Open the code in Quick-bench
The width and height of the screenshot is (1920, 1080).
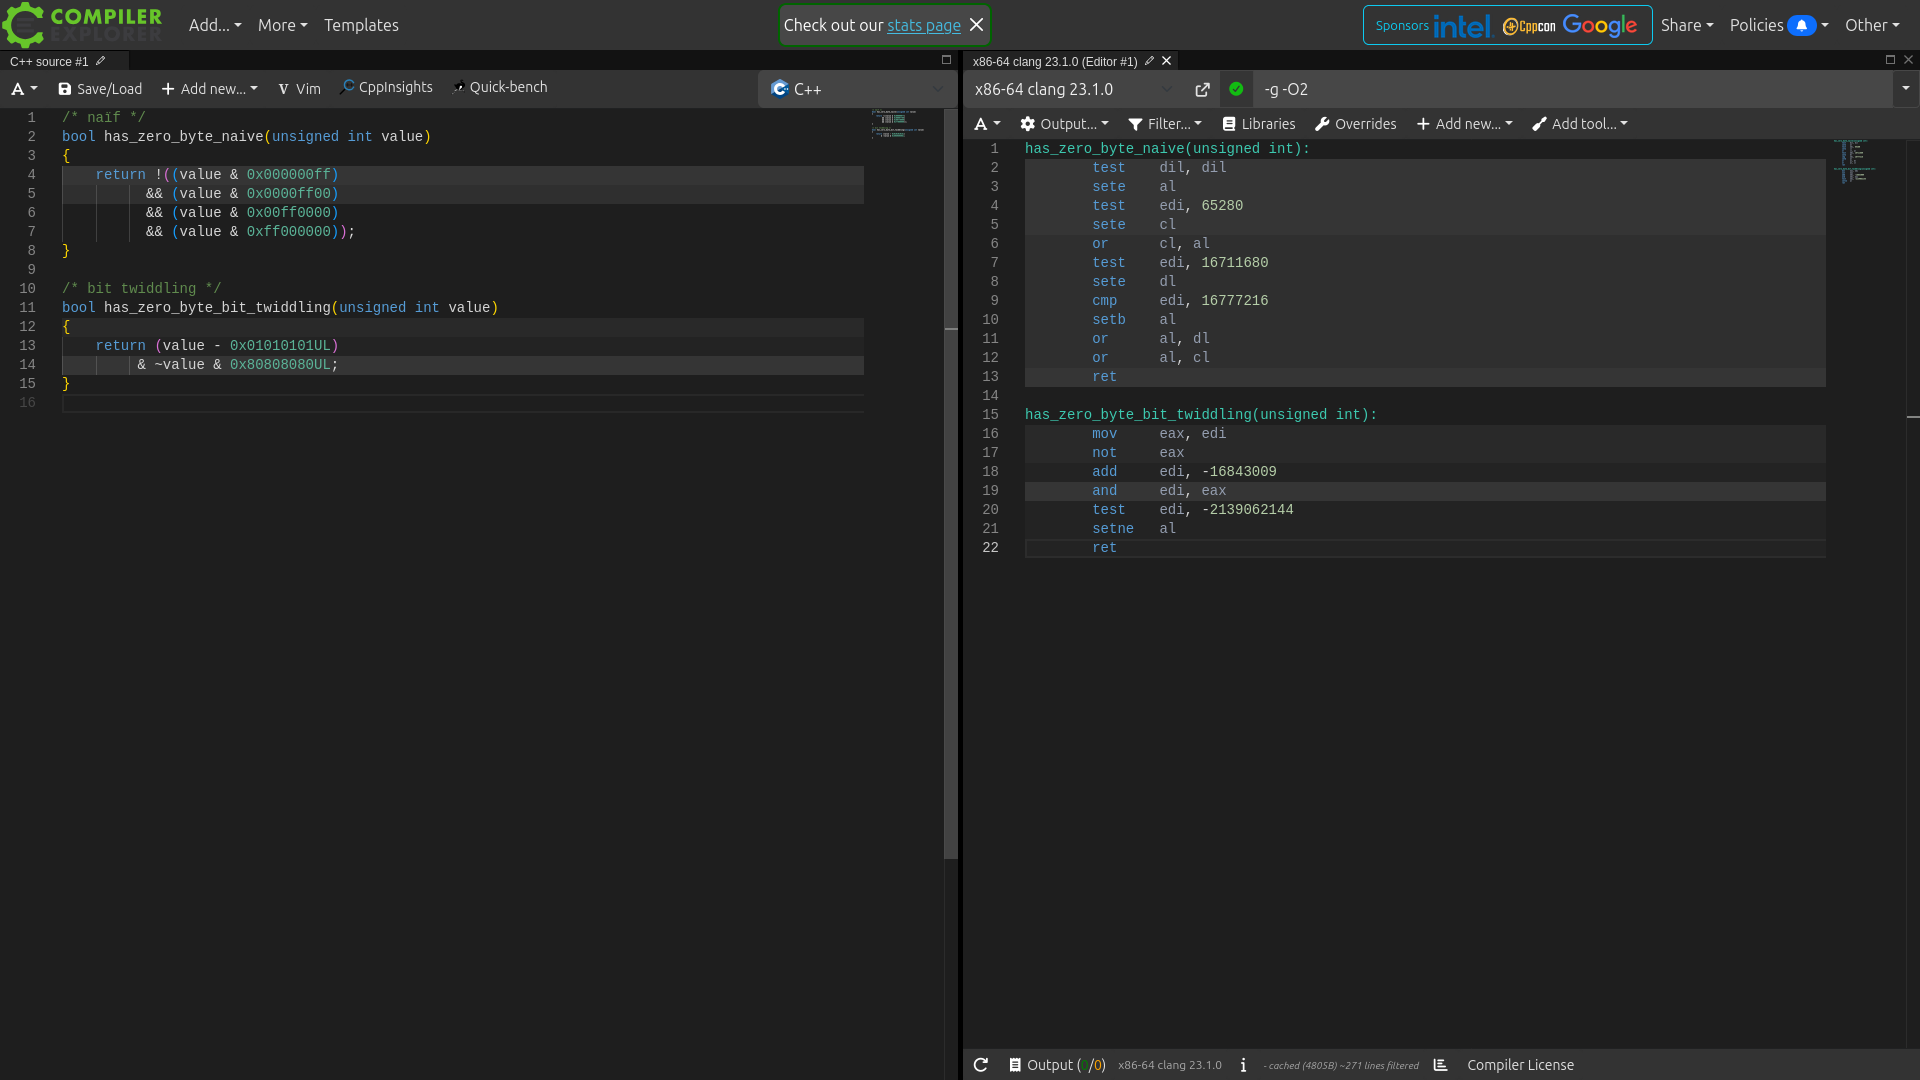[499, 87]
